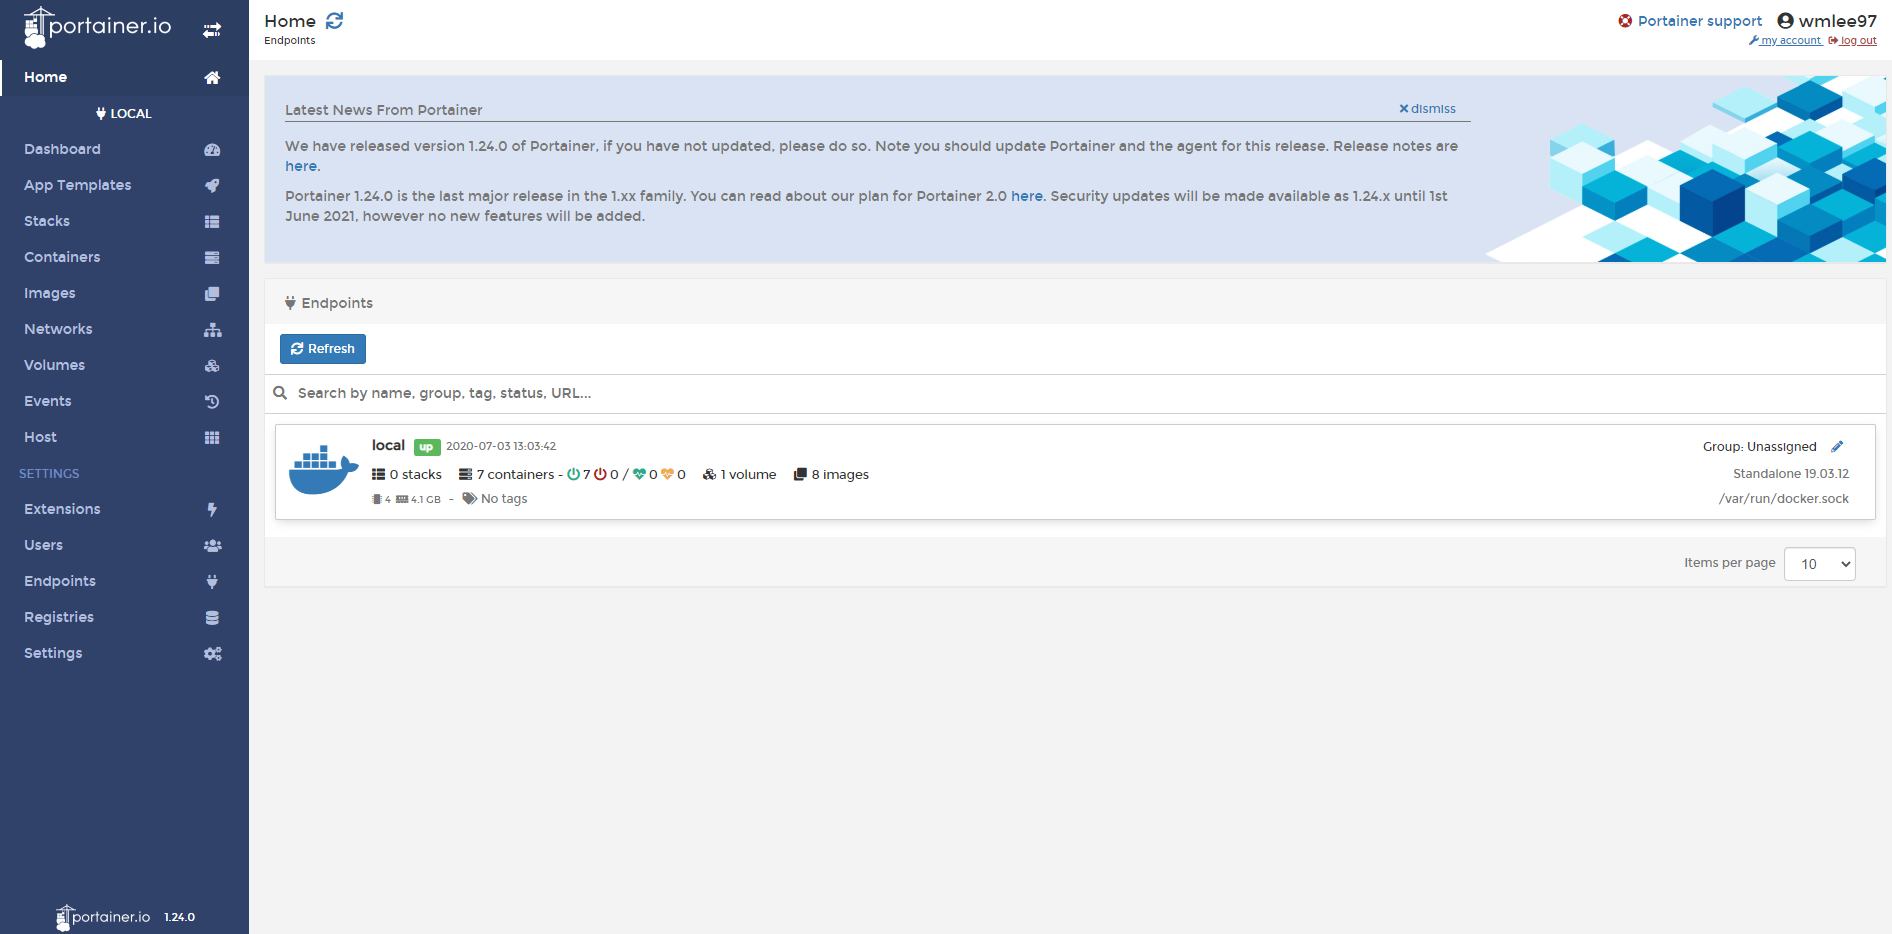Toggle the sidebar collapse arrows icon
Viewport: 1892px width, 934px height.
coord(212,30)
